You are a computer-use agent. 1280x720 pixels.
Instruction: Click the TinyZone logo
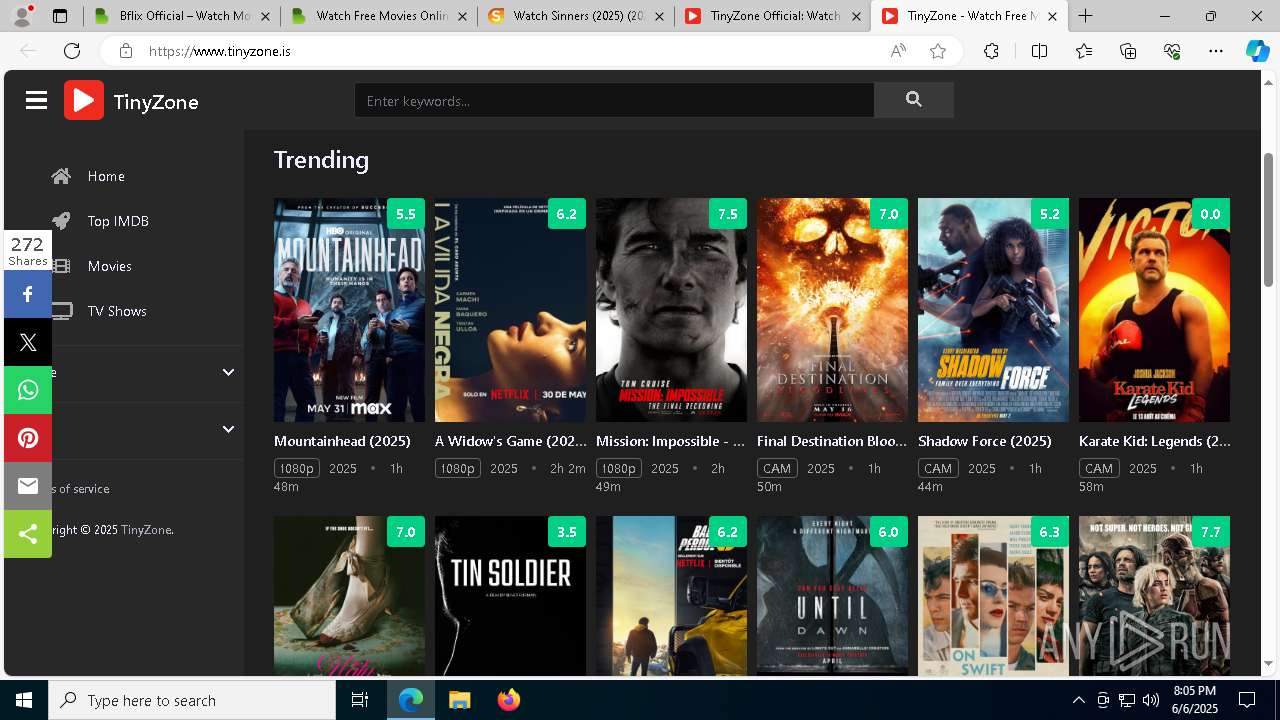[x=131, y=100]
